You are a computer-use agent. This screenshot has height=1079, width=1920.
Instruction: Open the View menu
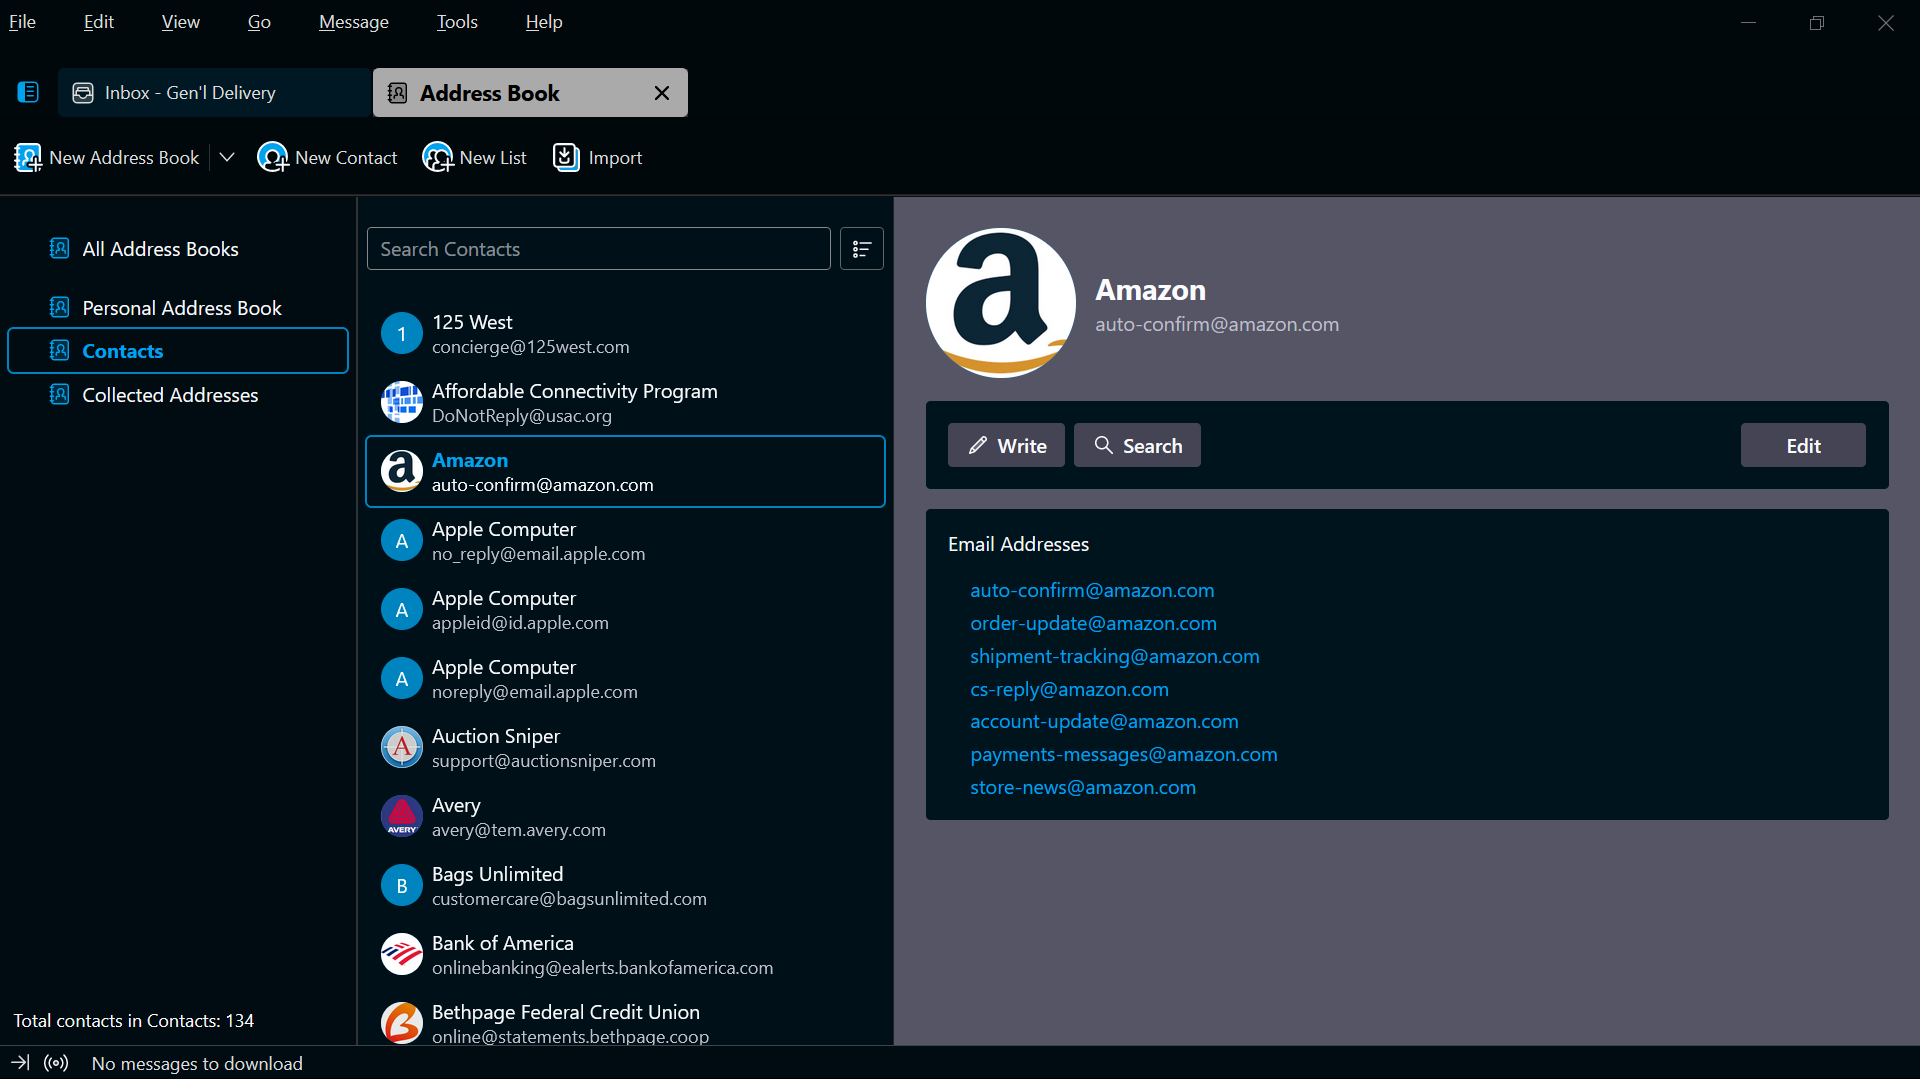(x=180, y=21)
